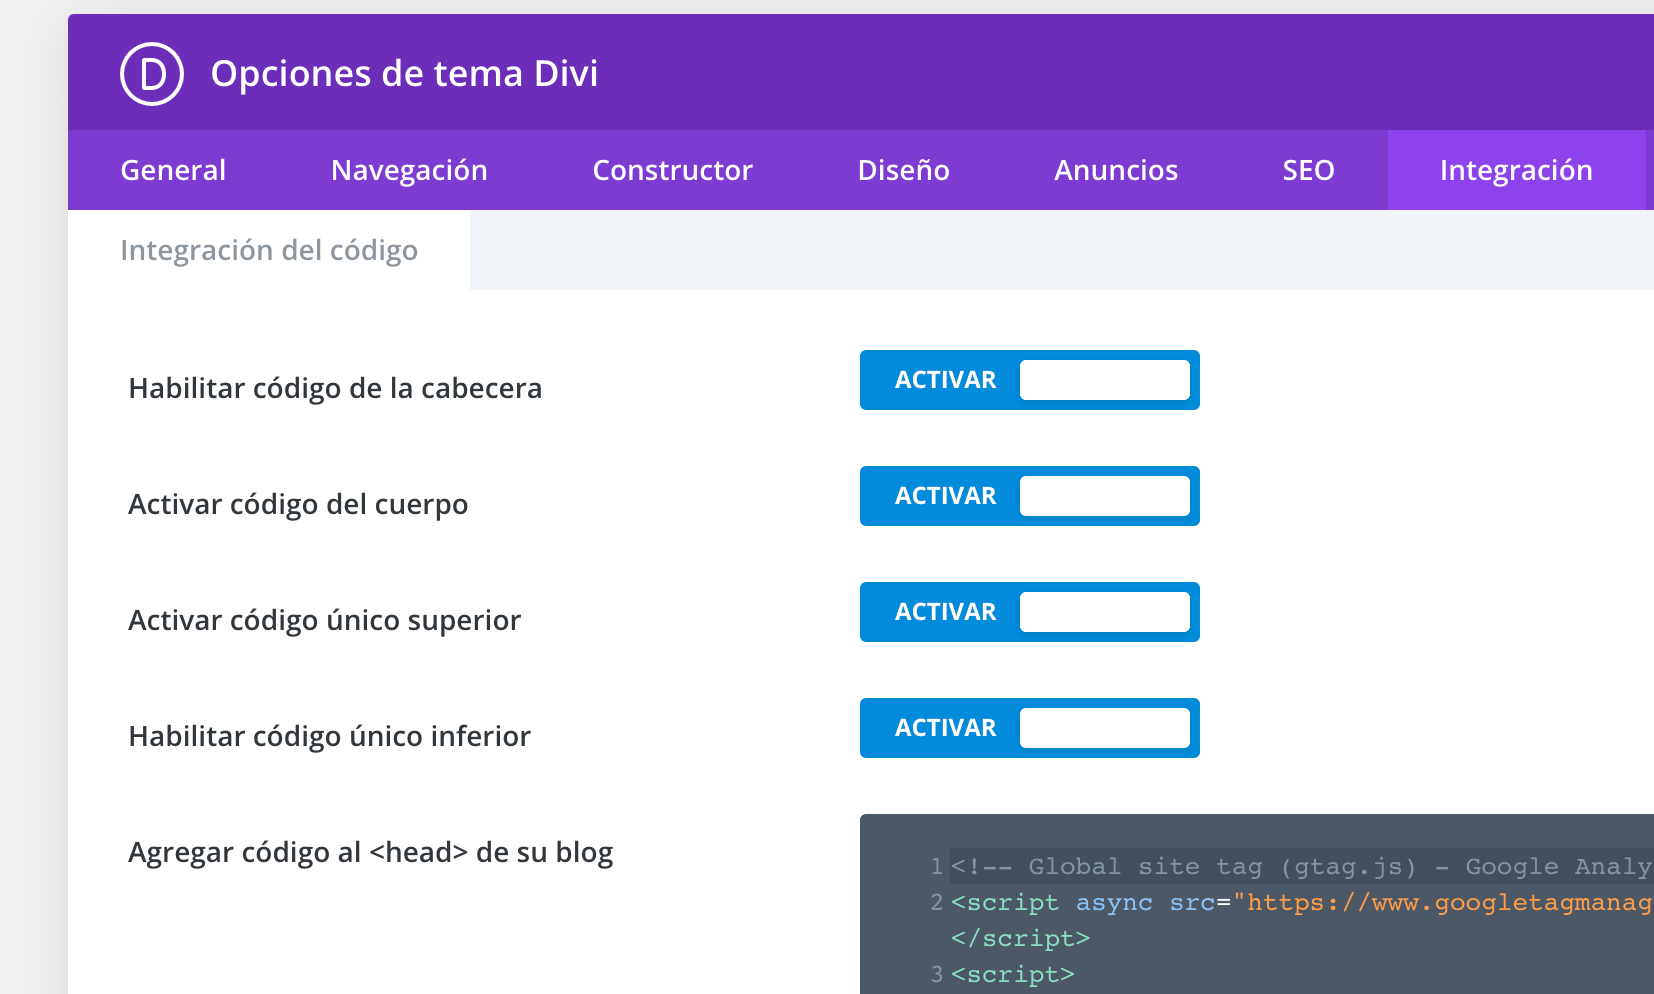Open Integración del código subtab
Image resolution: width=1654 pixels, height=994 pixels.
269,250
